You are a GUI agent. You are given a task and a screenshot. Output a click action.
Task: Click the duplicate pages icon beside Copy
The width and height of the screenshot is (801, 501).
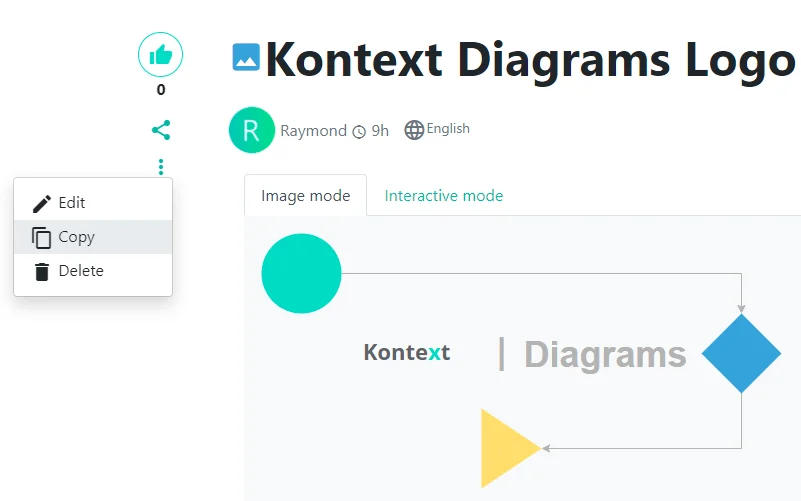click(42, 237)
